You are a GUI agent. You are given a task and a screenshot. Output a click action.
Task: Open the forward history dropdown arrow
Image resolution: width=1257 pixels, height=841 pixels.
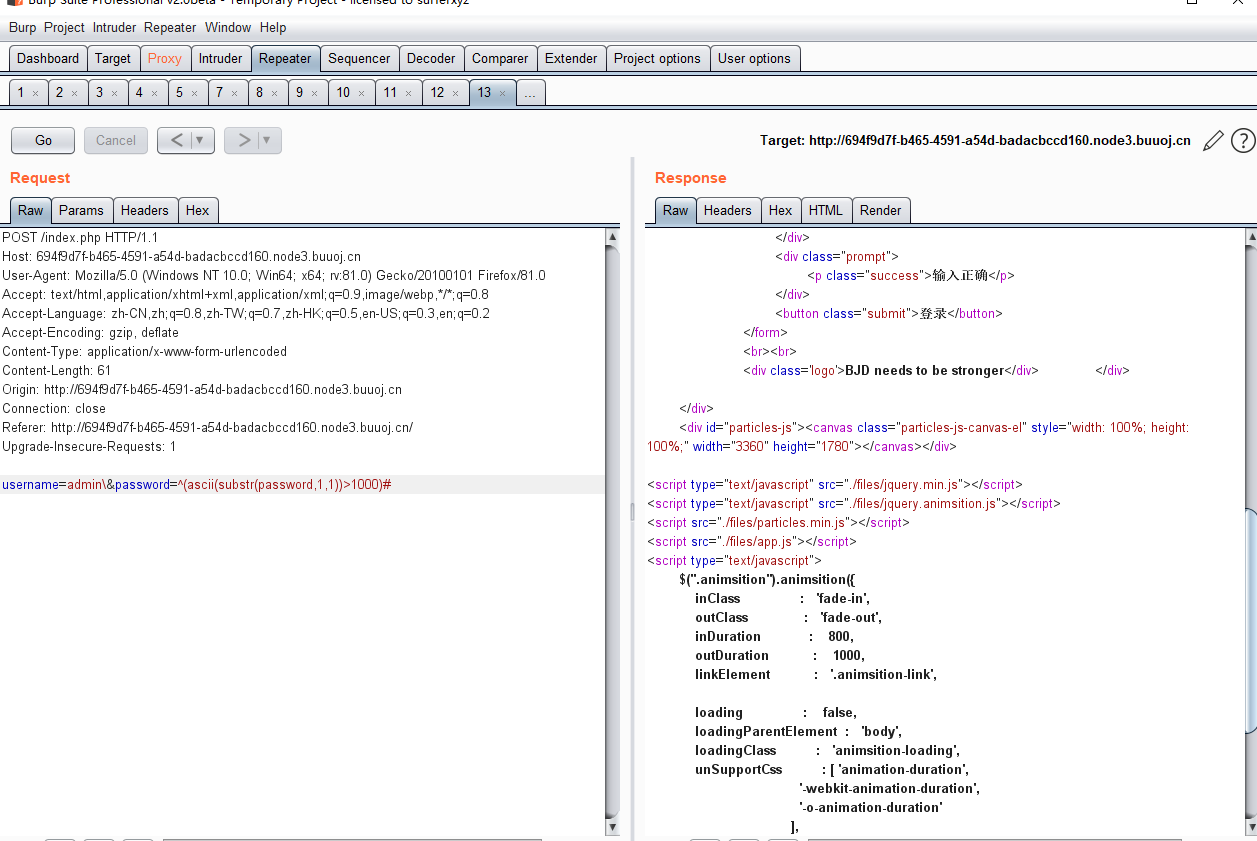coord(267,140)
